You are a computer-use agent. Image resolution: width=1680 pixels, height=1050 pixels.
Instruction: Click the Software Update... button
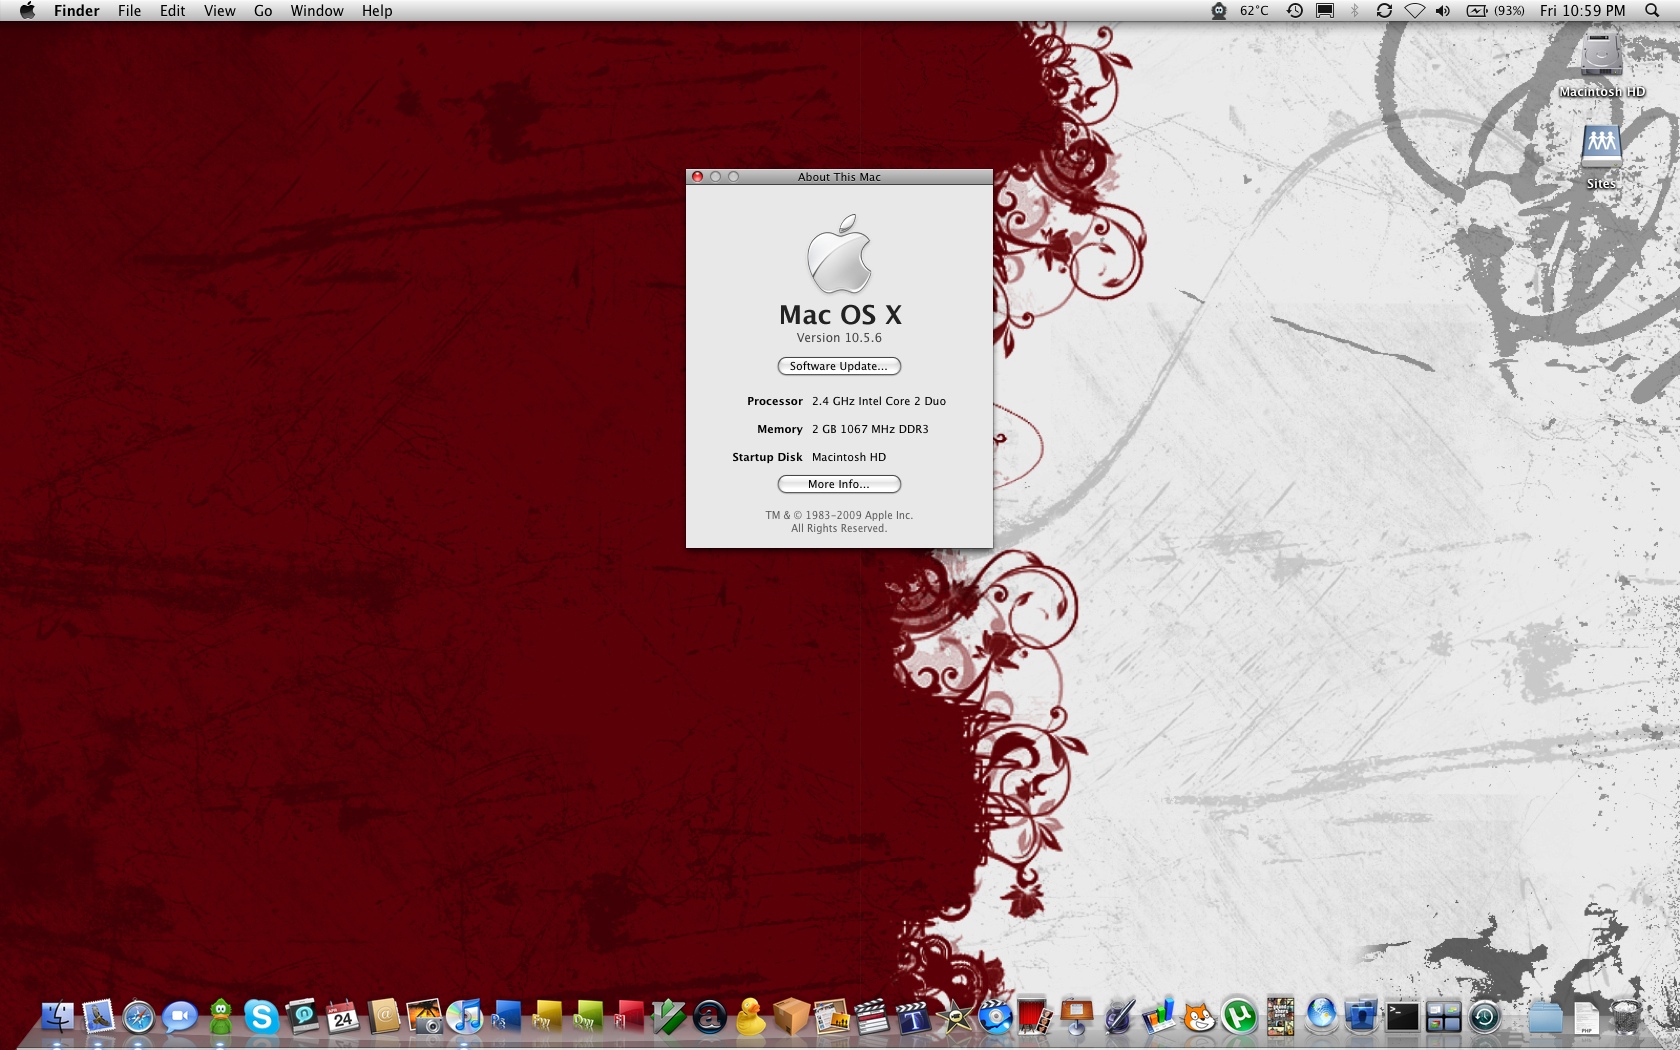click(839, 366)
